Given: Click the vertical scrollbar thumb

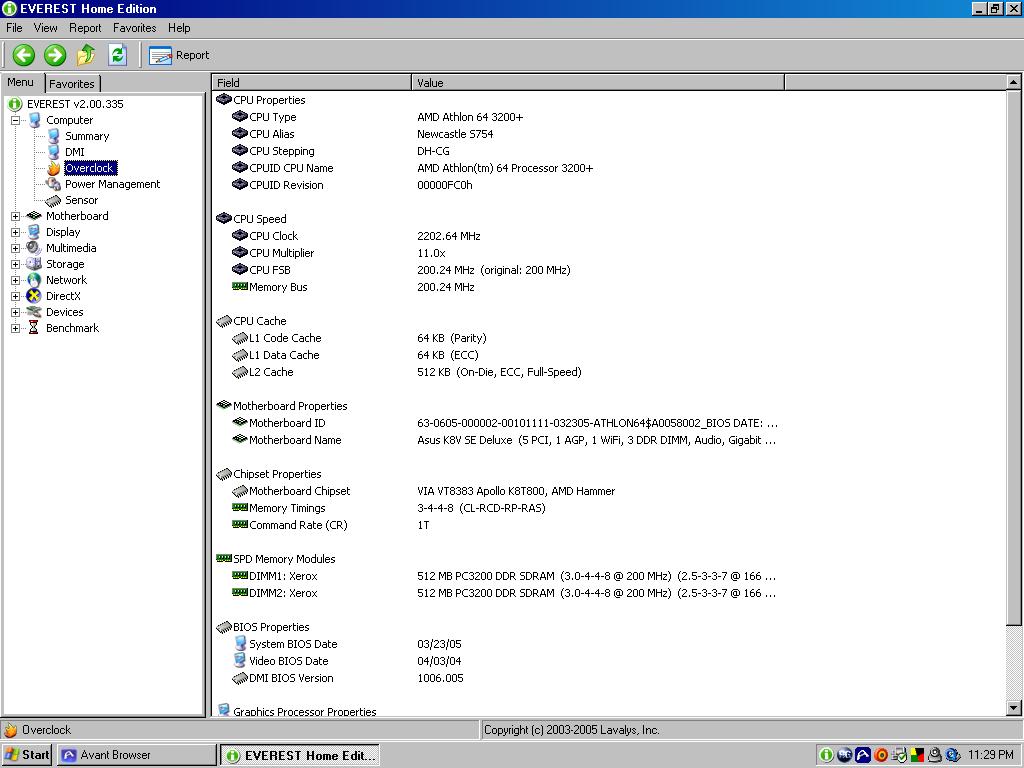Looking at the screenshot, I should (x=1013, y=357).
